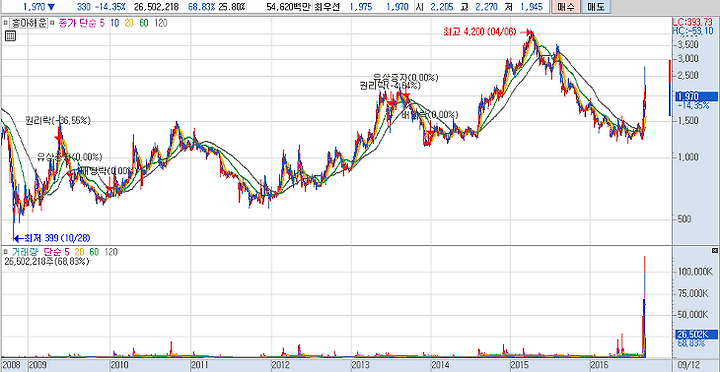Close the volume panel with its X icon
This screenshot has height=372, width=720.
[714, 250]
